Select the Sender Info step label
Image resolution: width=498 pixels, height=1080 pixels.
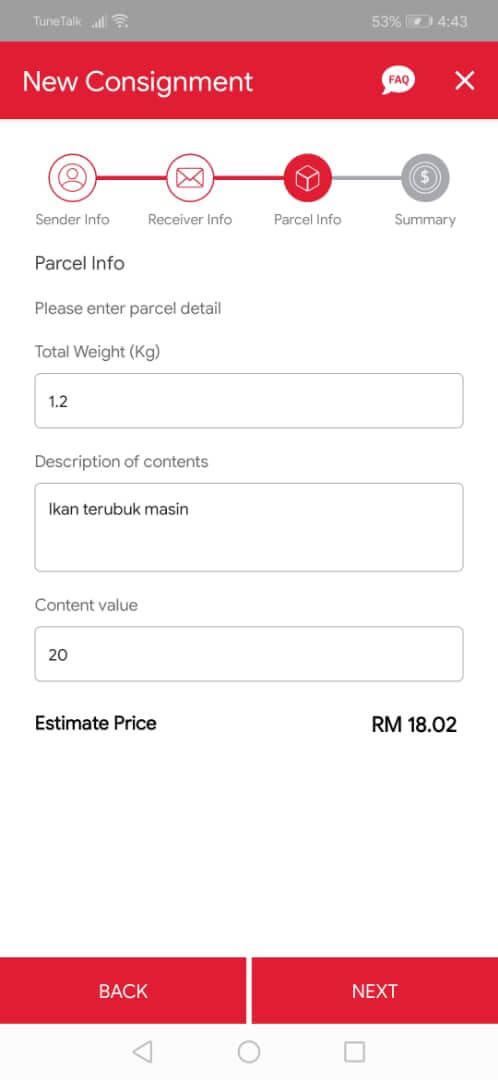72,219
